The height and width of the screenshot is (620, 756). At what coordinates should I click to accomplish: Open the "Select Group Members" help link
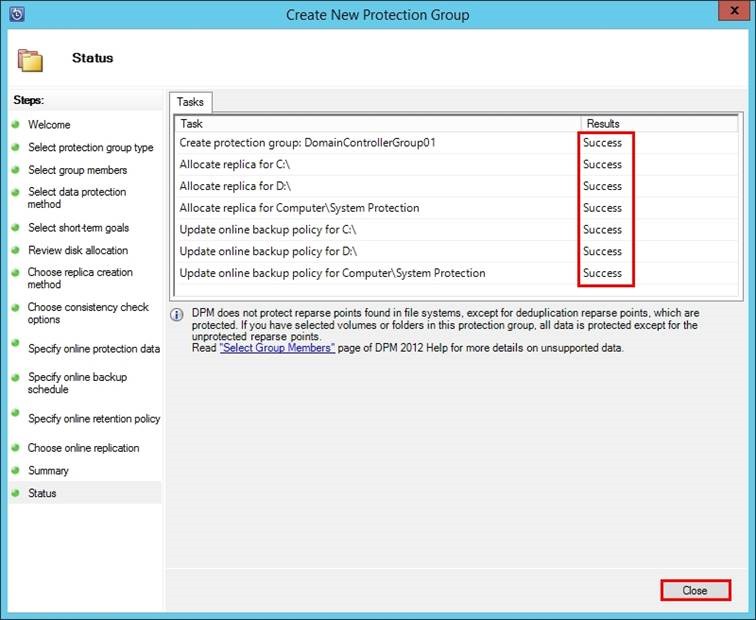[277, 348]
